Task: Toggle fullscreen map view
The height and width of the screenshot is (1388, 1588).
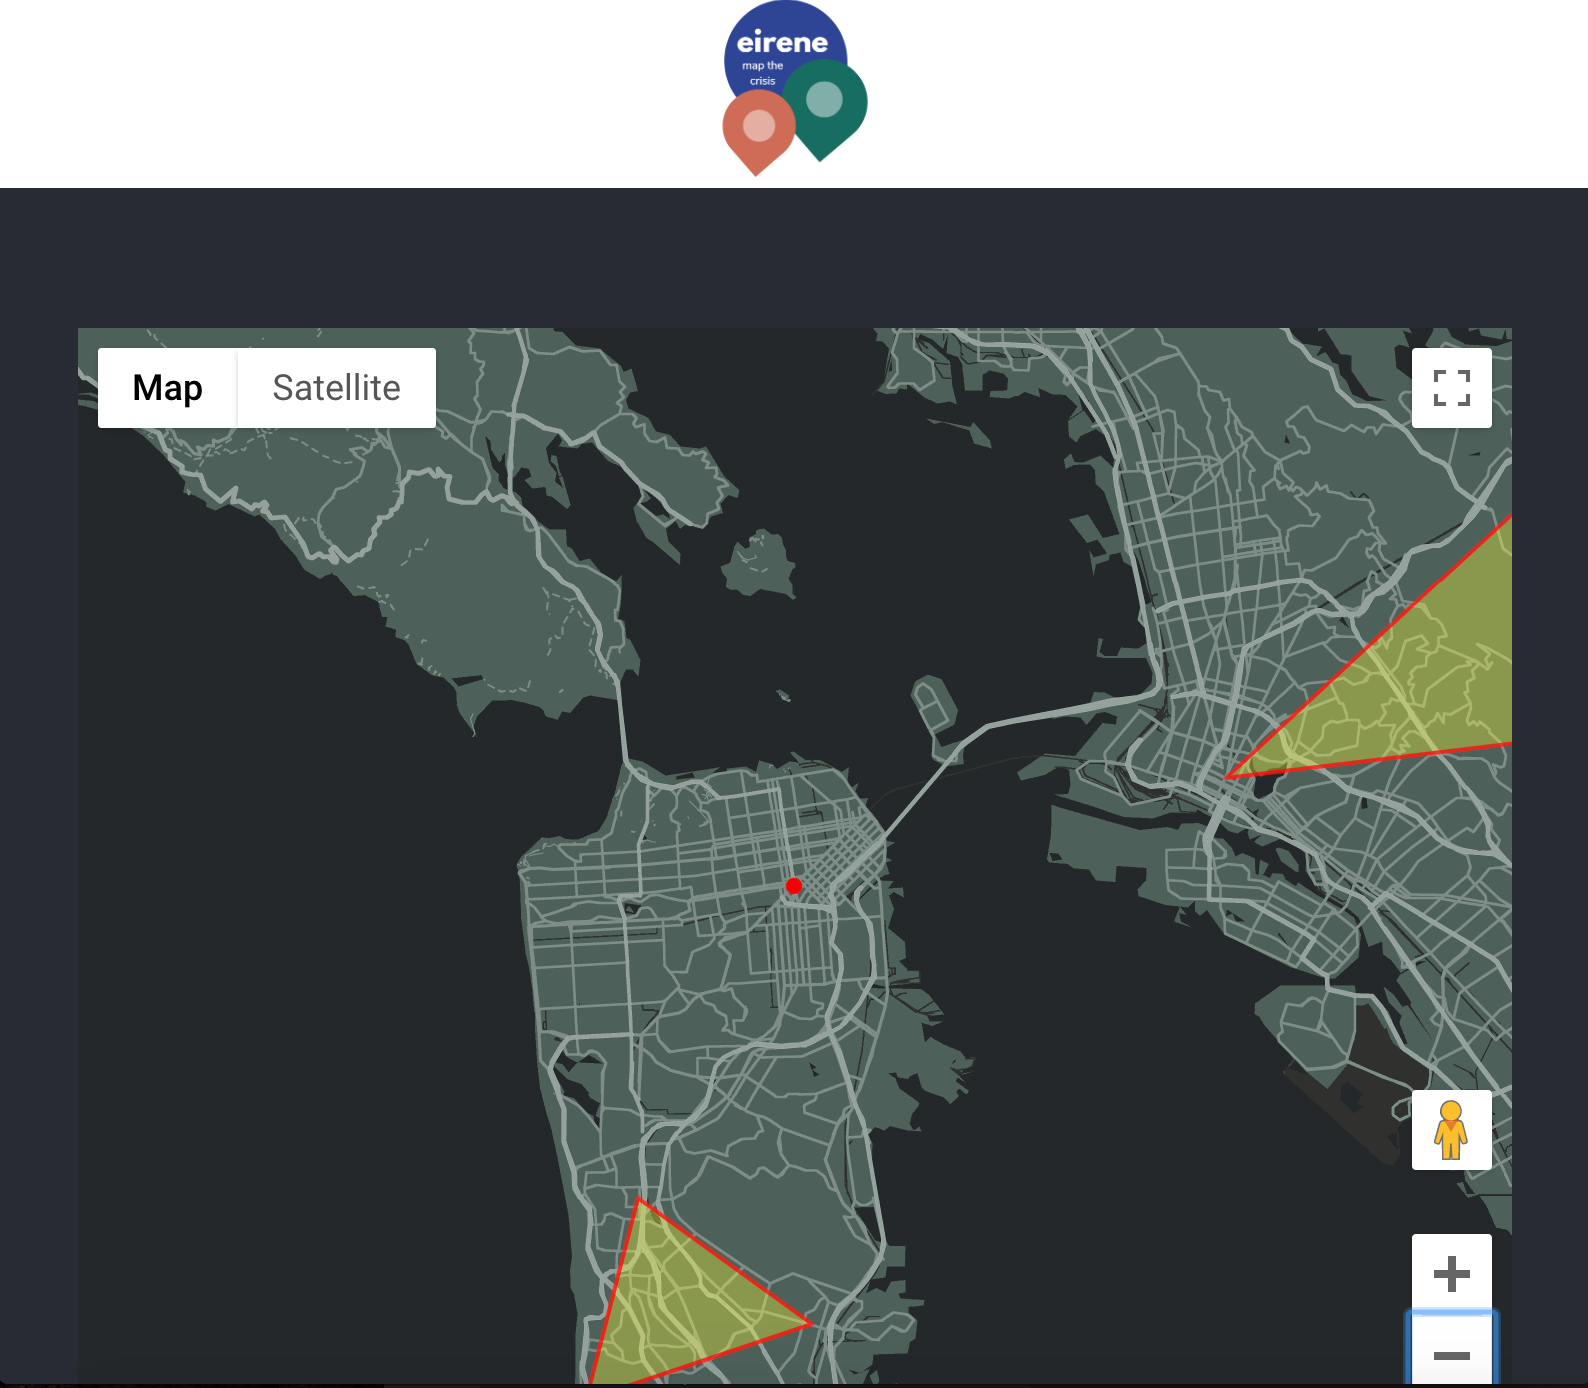Action: coord(1451,388)
